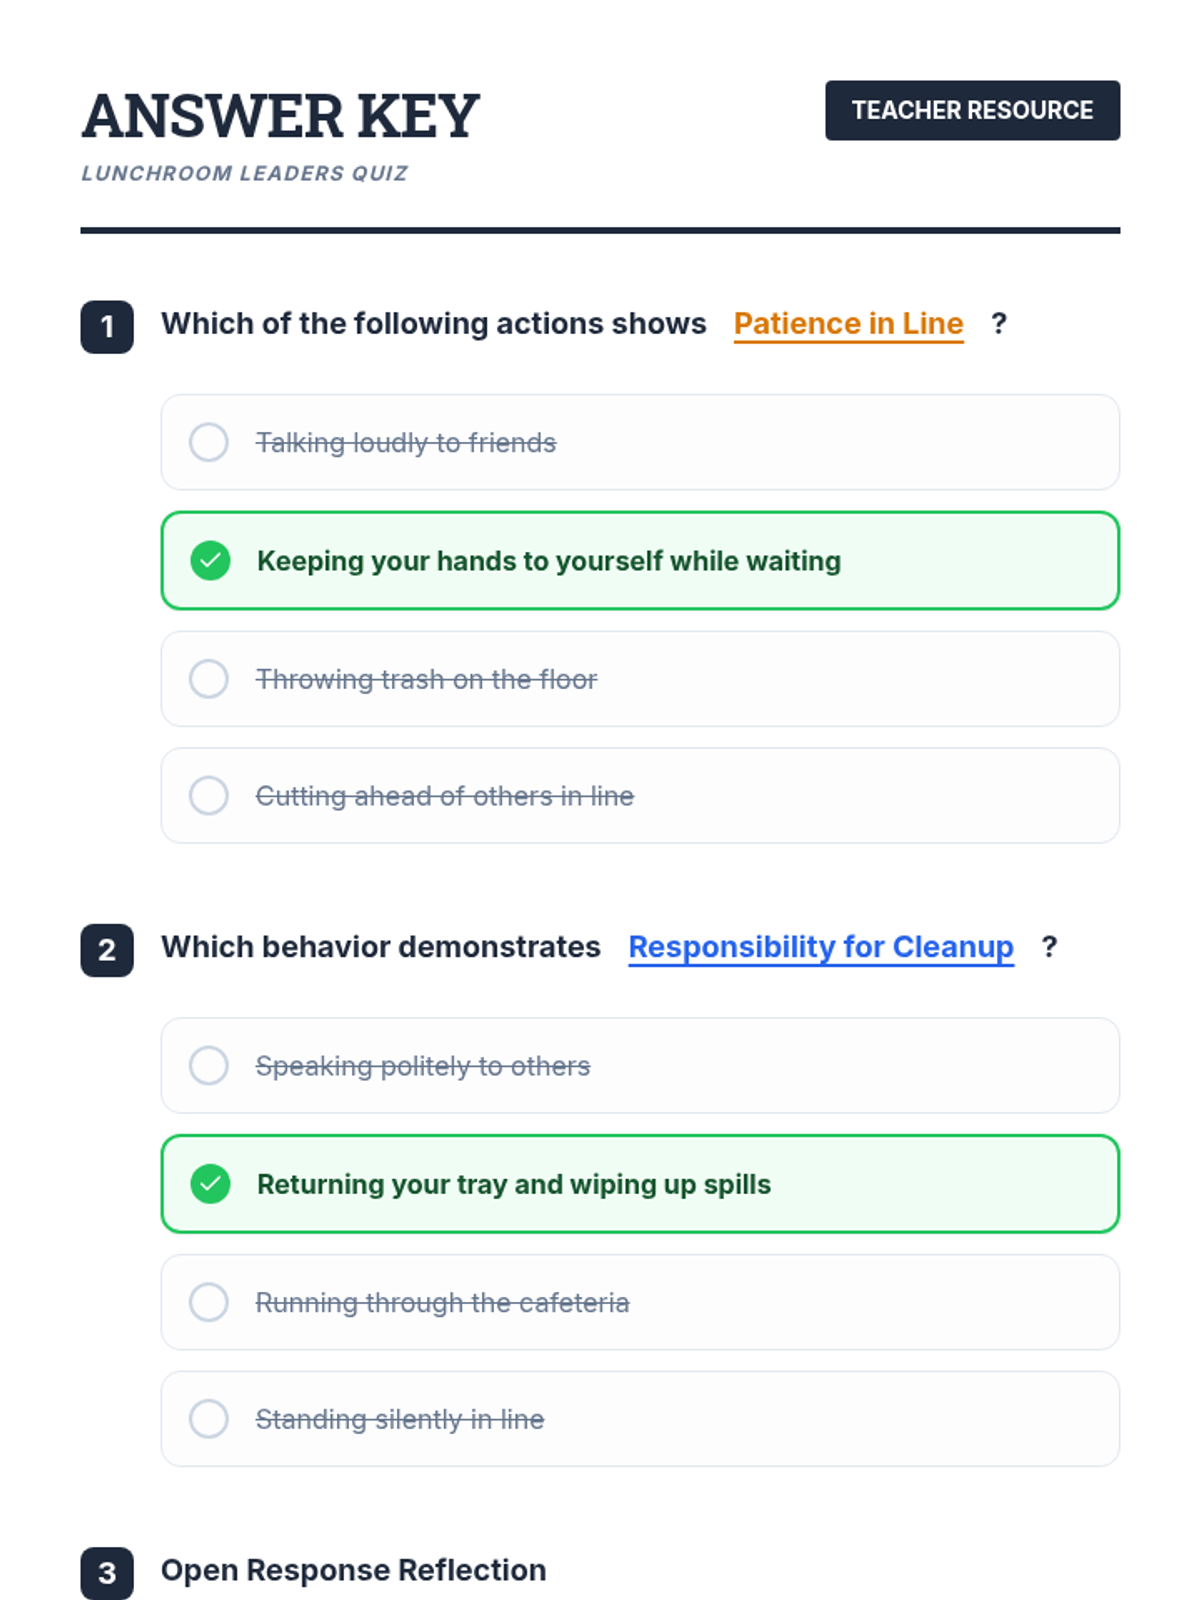Select 'Standing silently in line' radio button
The height and width of the screenshot is (1600, 1200).
209,1419
